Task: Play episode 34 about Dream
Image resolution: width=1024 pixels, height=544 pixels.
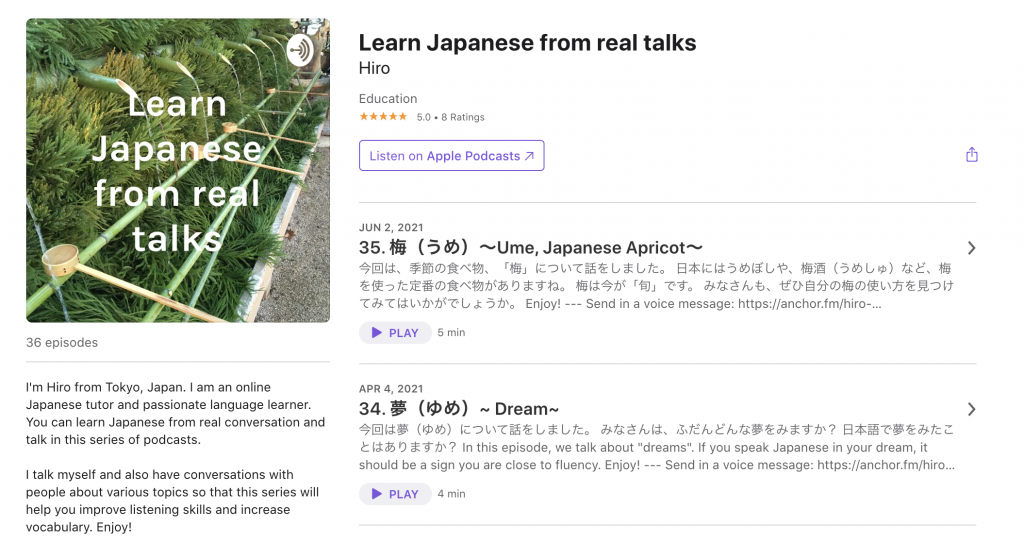Action: (x=395, y=494)
